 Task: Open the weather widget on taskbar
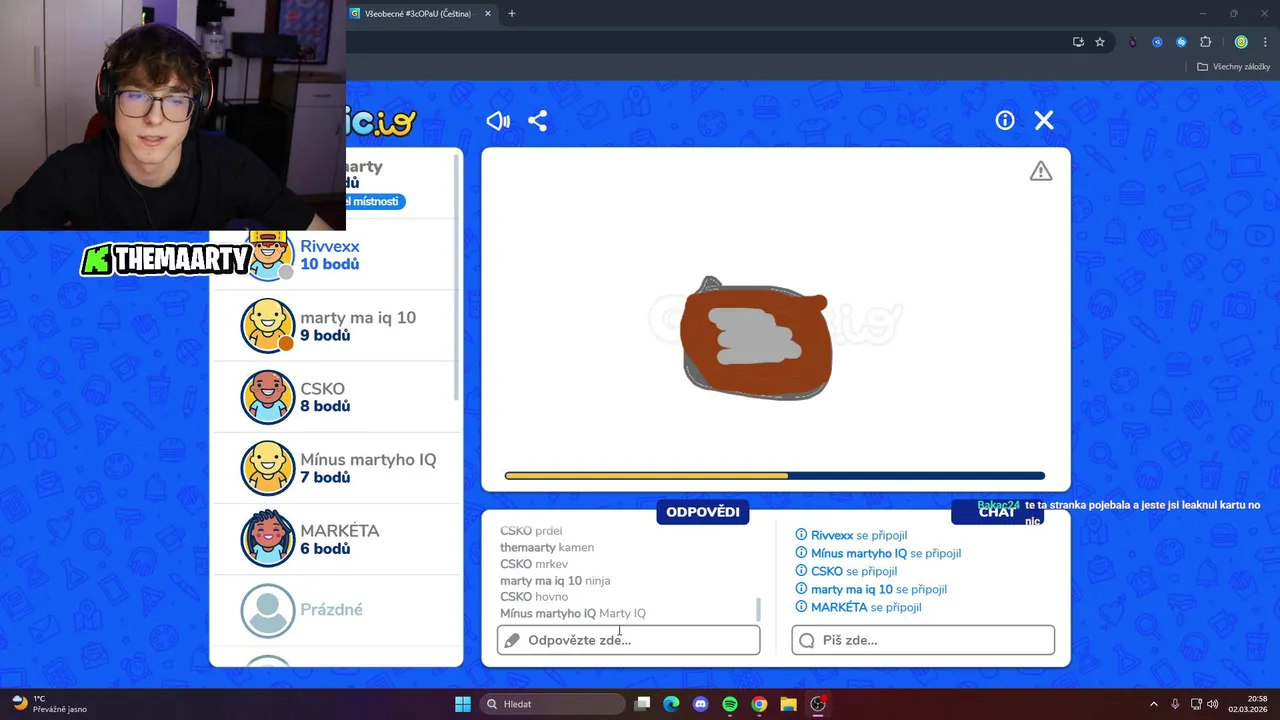[x=50, y=704]
